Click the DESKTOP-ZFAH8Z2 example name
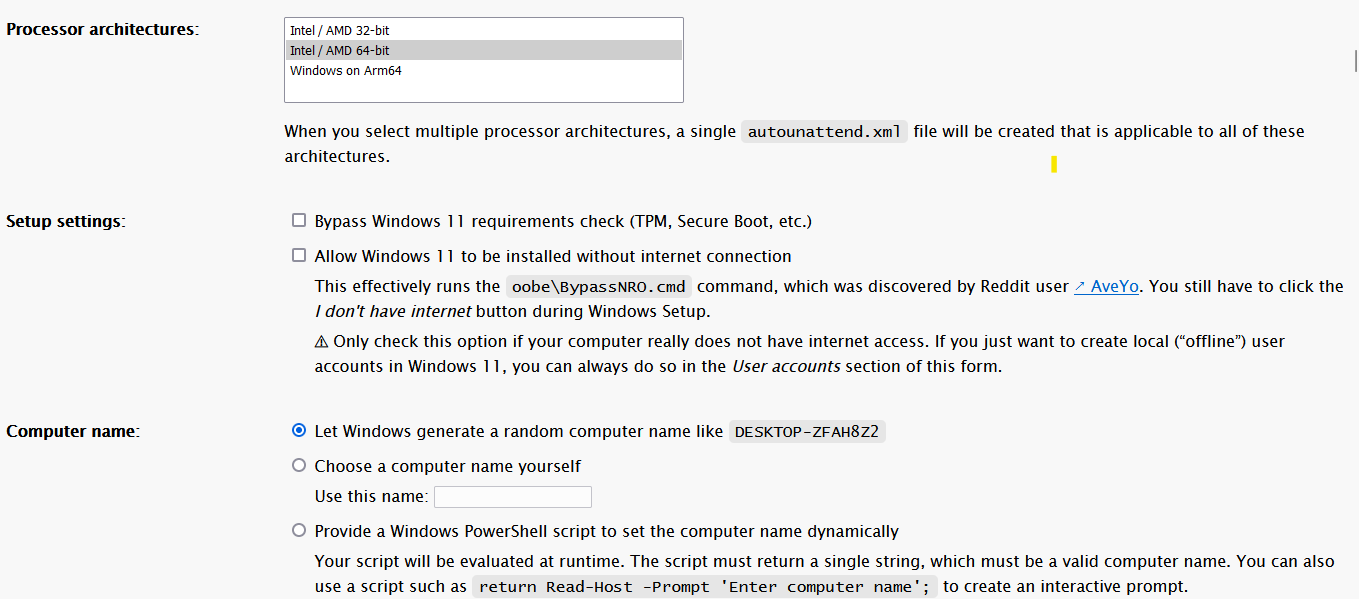The image size is (1359, 599). [x=807, y=432]
